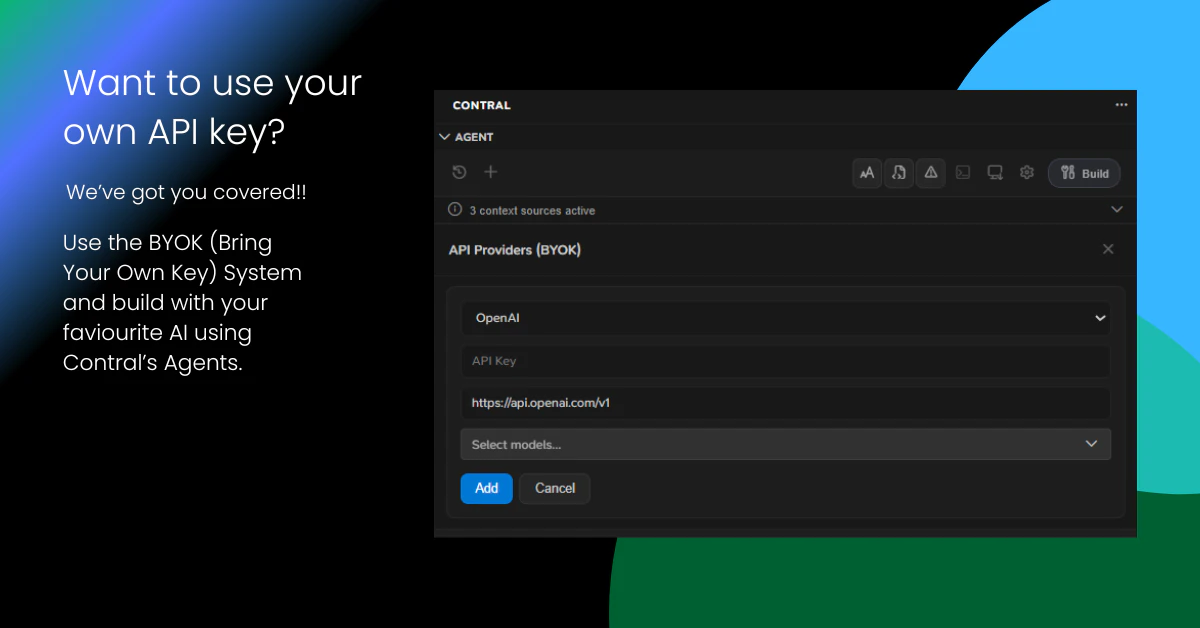Start a new agent session with plus icon
Image resolution: width=1200 pixels, height=628 pixels.
(x=491, y=172)
